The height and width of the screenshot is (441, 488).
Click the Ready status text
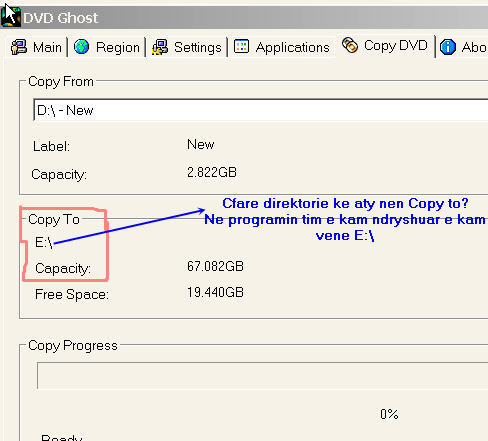click(62, 437)
